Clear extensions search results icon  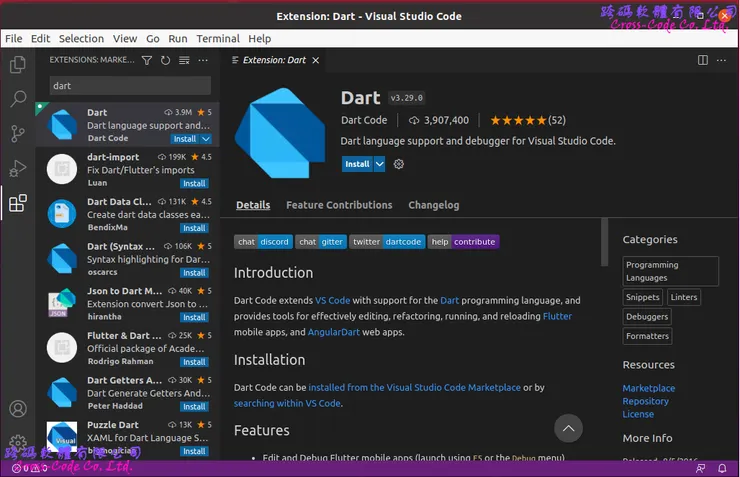click(185, 60)
